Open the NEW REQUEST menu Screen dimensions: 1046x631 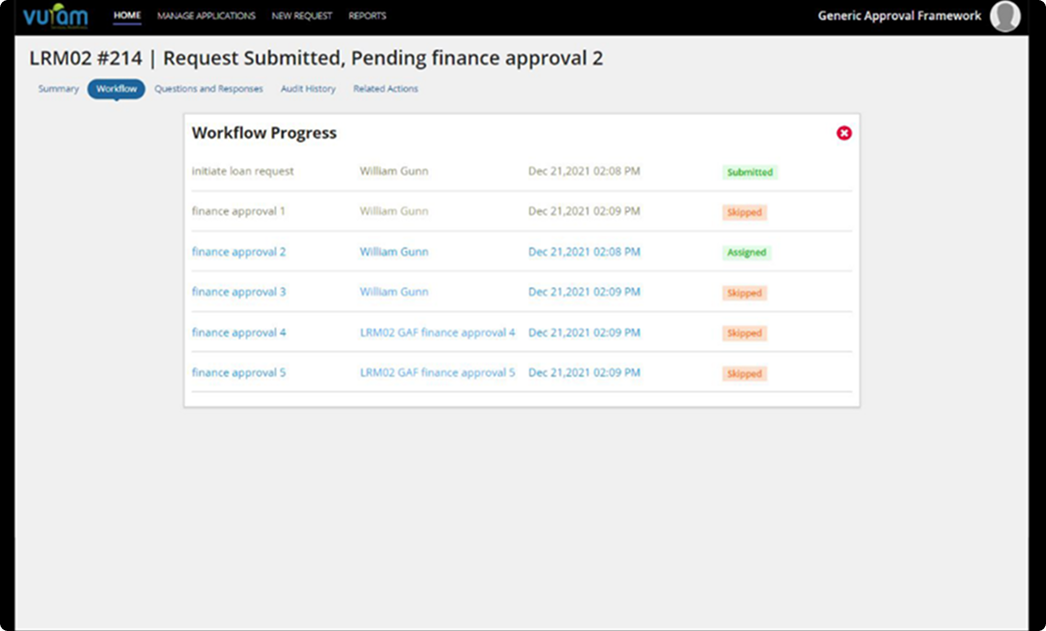[301, 16]
